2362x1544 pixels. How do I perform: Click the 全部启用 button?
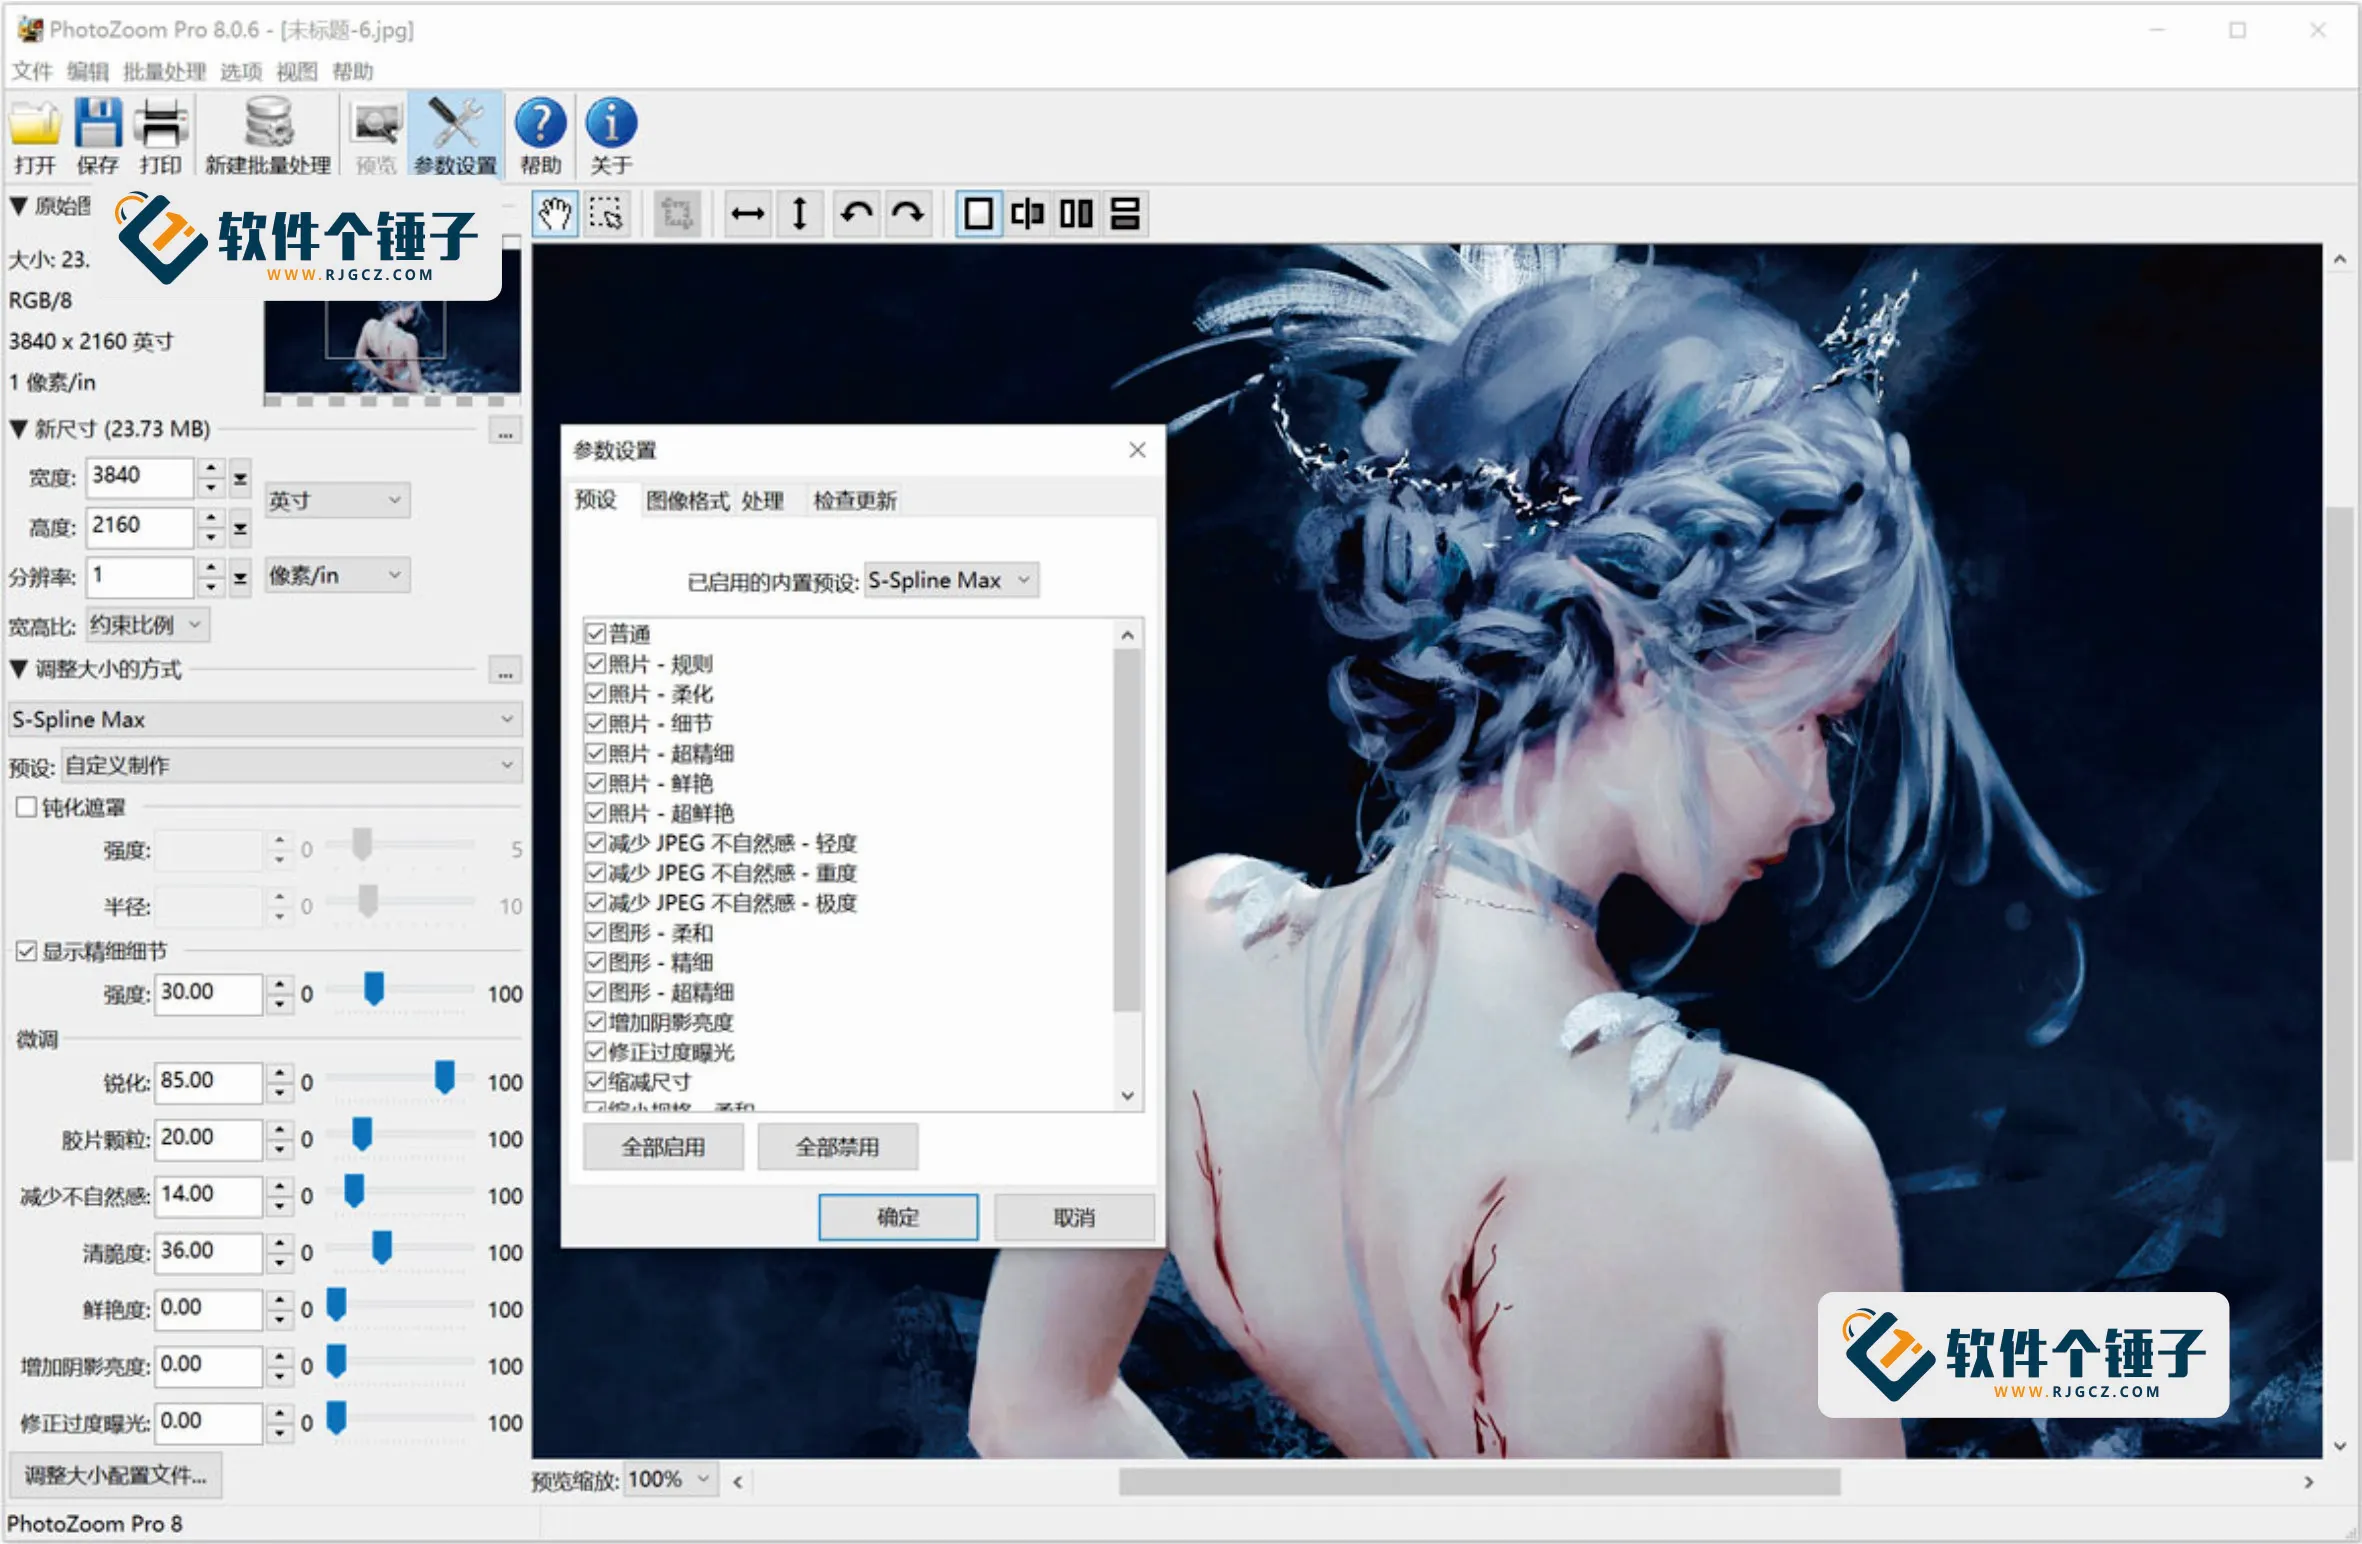tap(663, 1147)
